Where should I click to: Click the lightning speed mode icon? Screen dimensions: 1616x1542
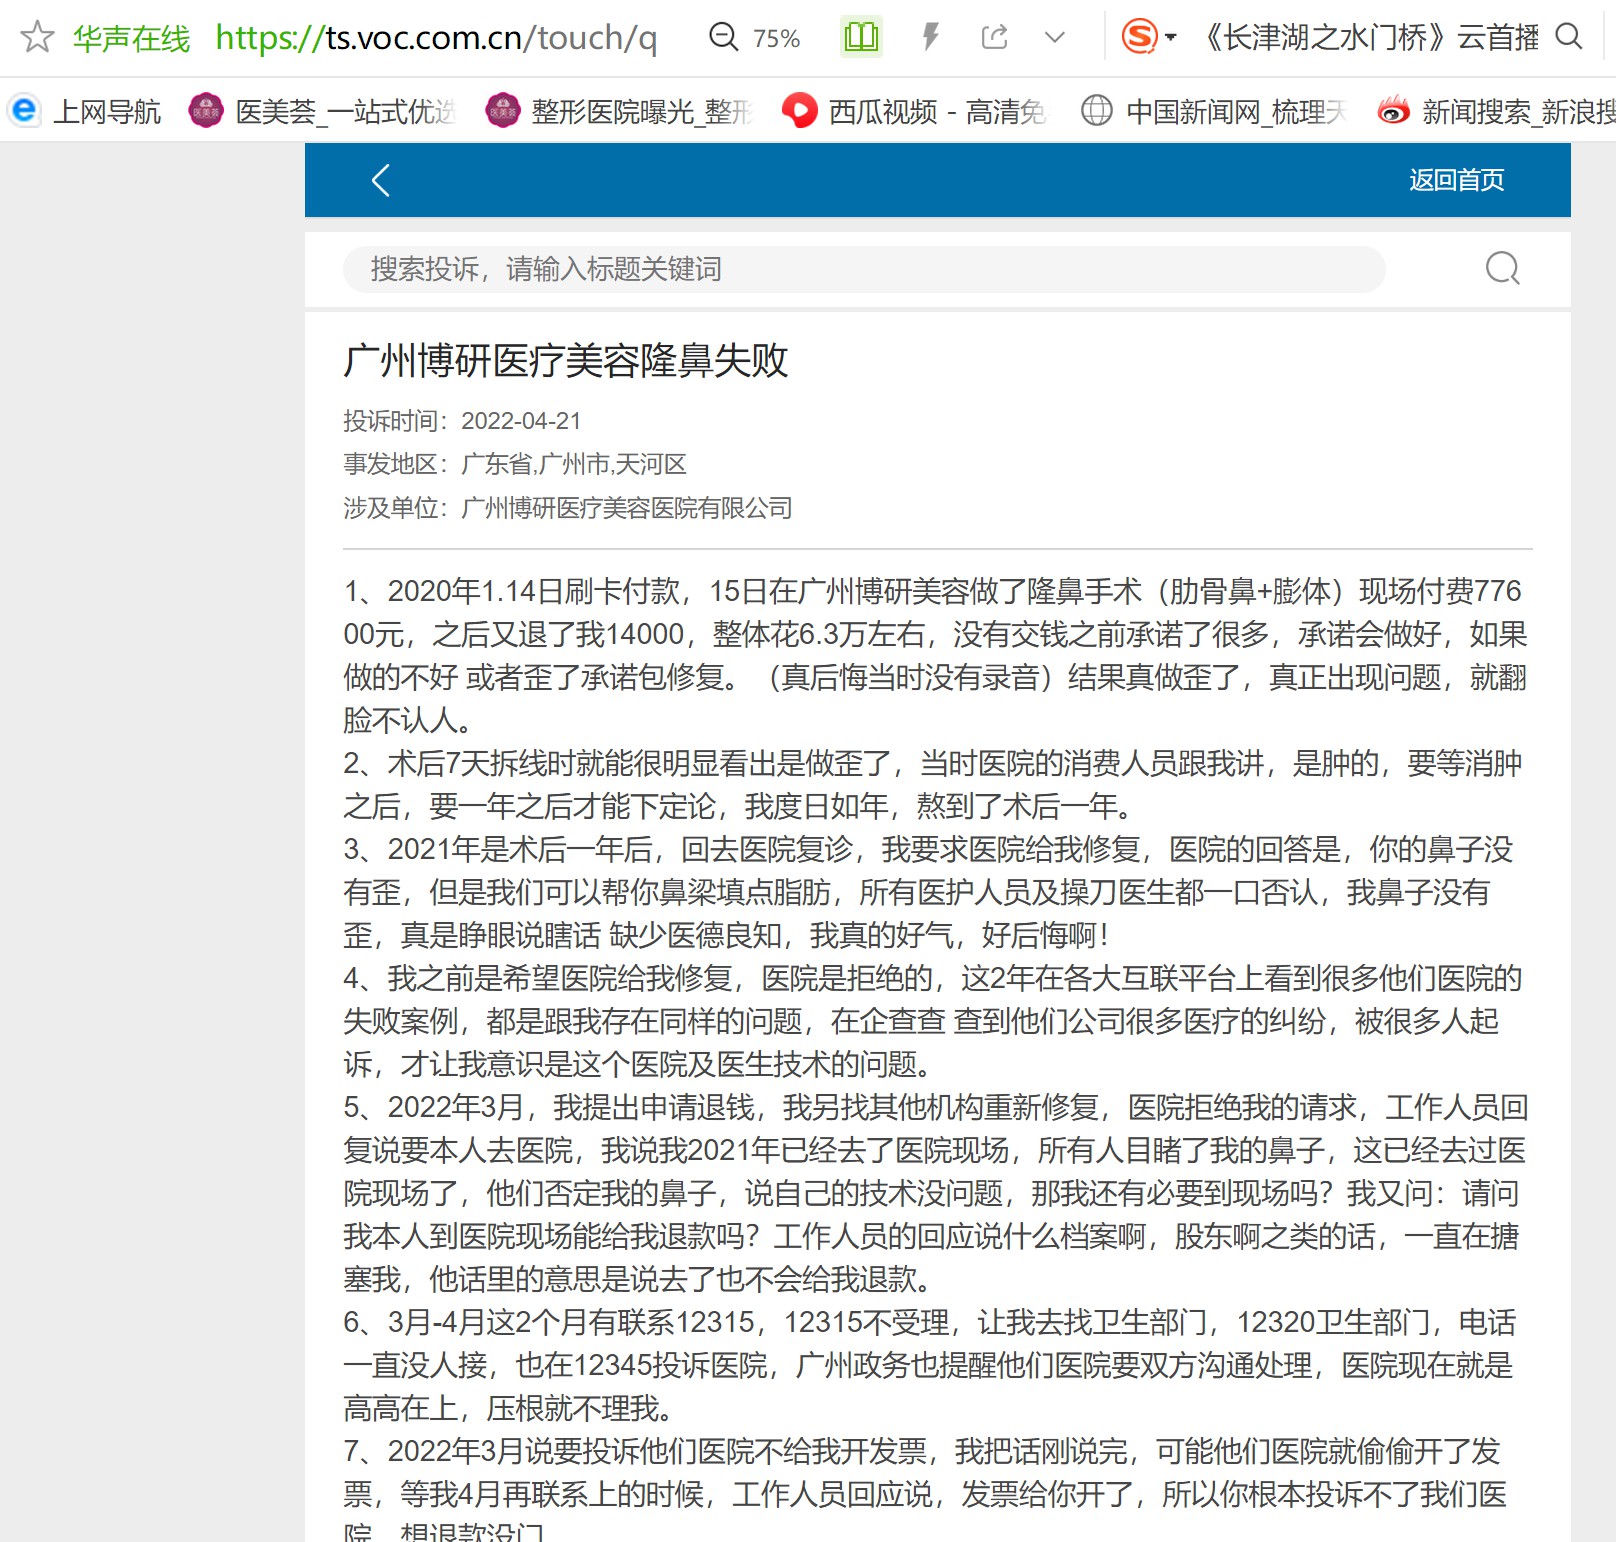coord(930,38)
